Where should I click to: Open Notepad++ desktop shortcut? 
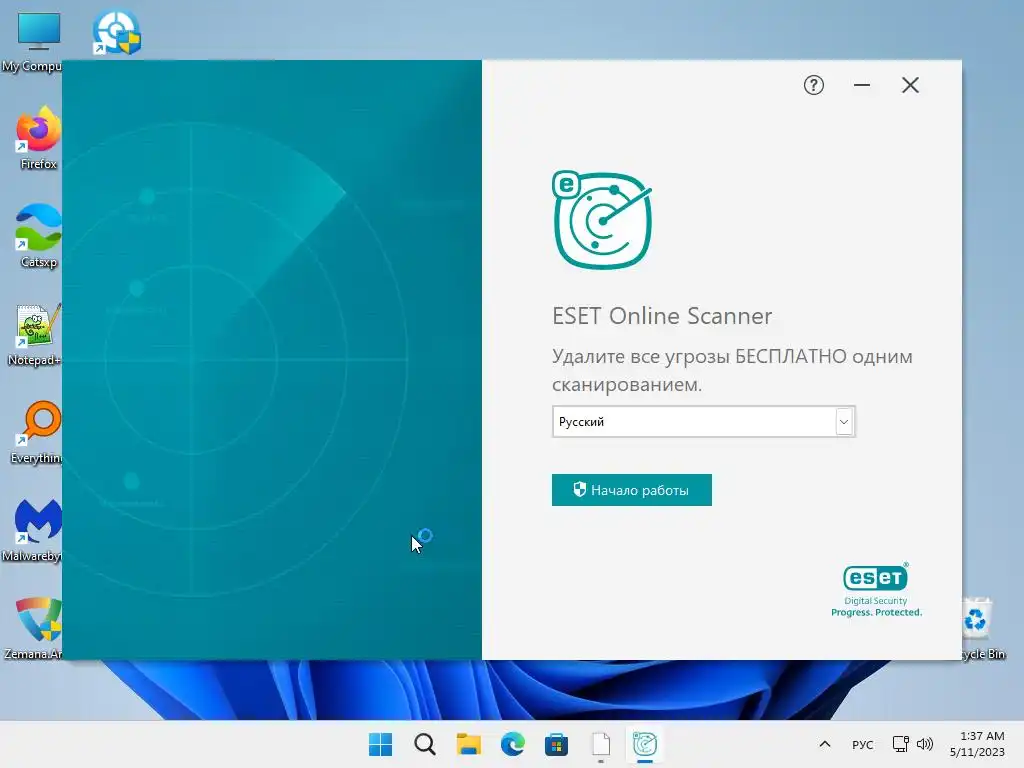[x=36, y=334]
